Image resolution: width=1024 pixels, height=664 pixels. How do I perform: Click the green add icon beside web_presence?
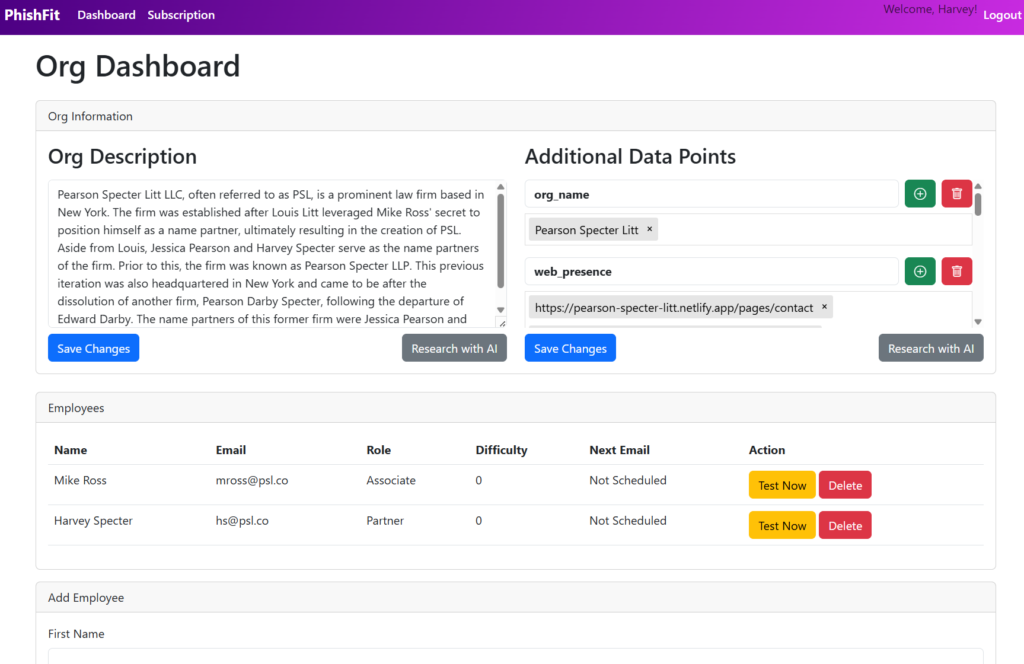tap(920, 271)
